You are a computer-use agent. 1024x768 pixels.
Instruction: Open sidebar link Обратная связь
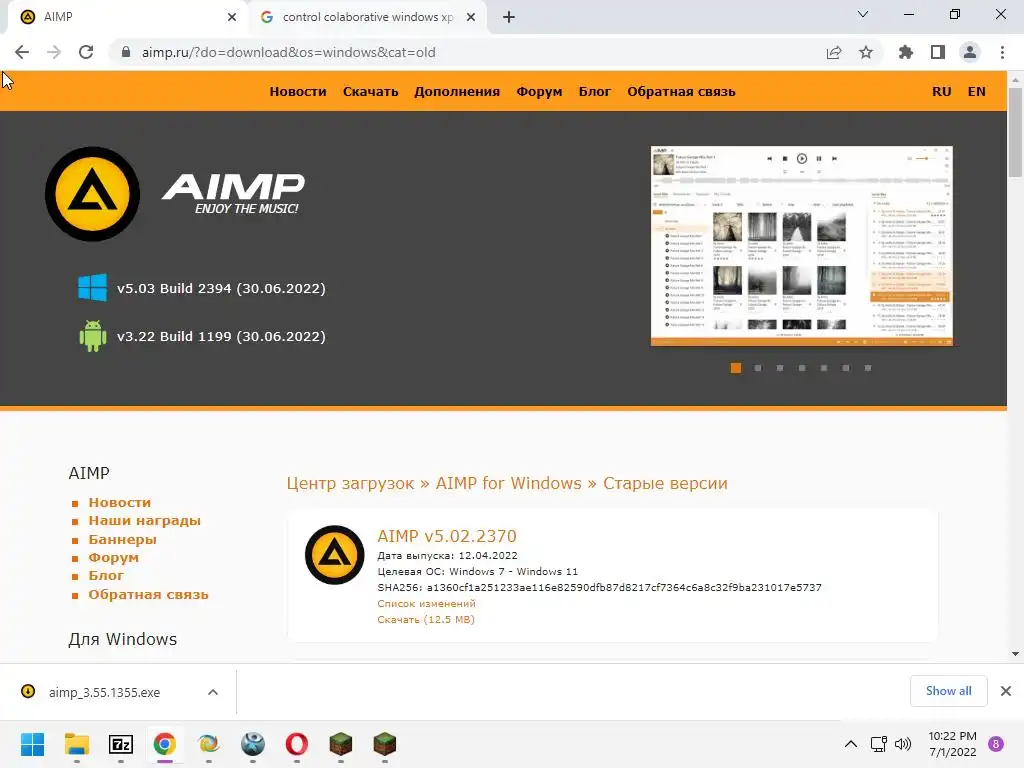[148, 594]
